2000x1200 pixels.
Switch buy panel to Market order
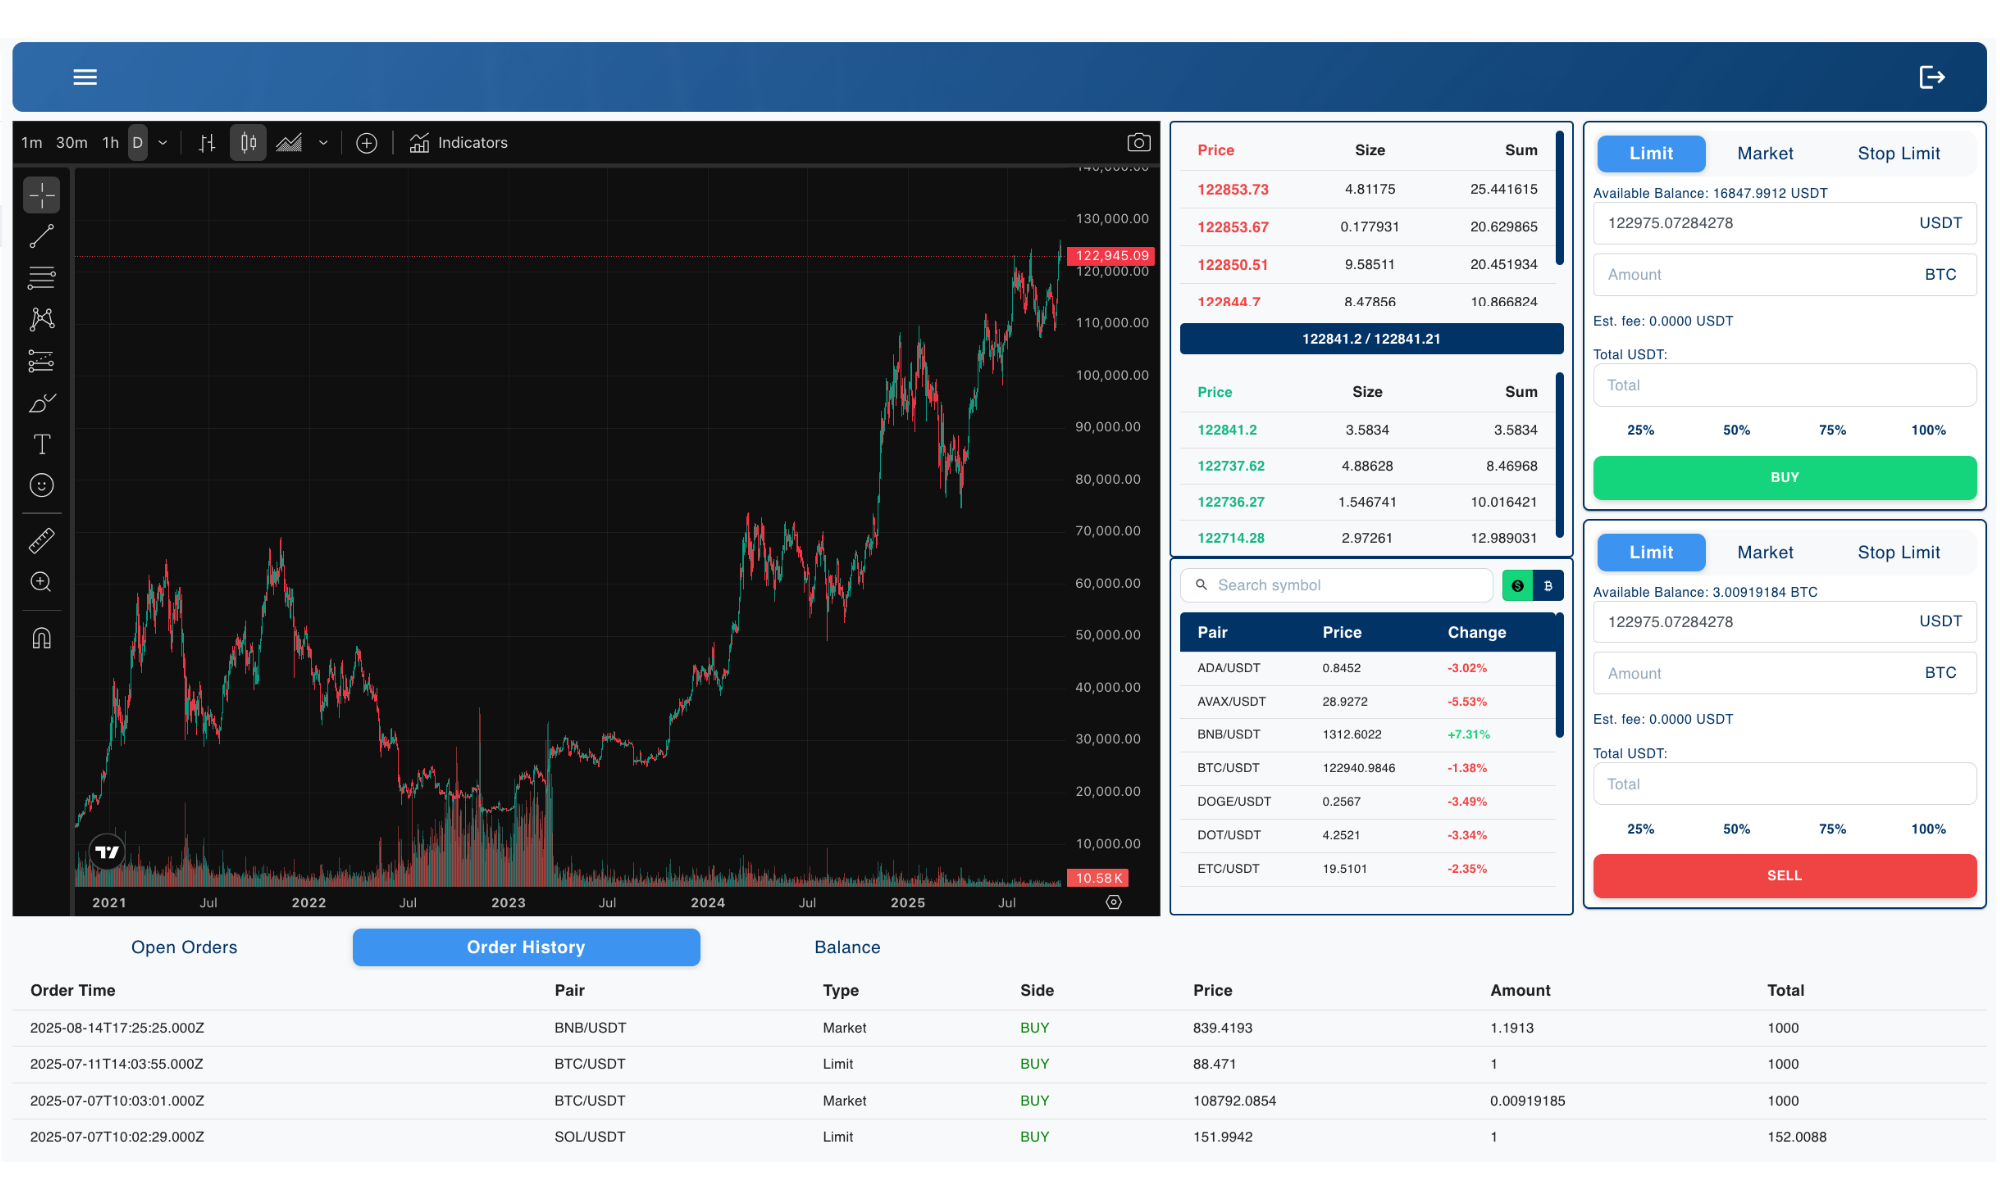coord(1764,153)
